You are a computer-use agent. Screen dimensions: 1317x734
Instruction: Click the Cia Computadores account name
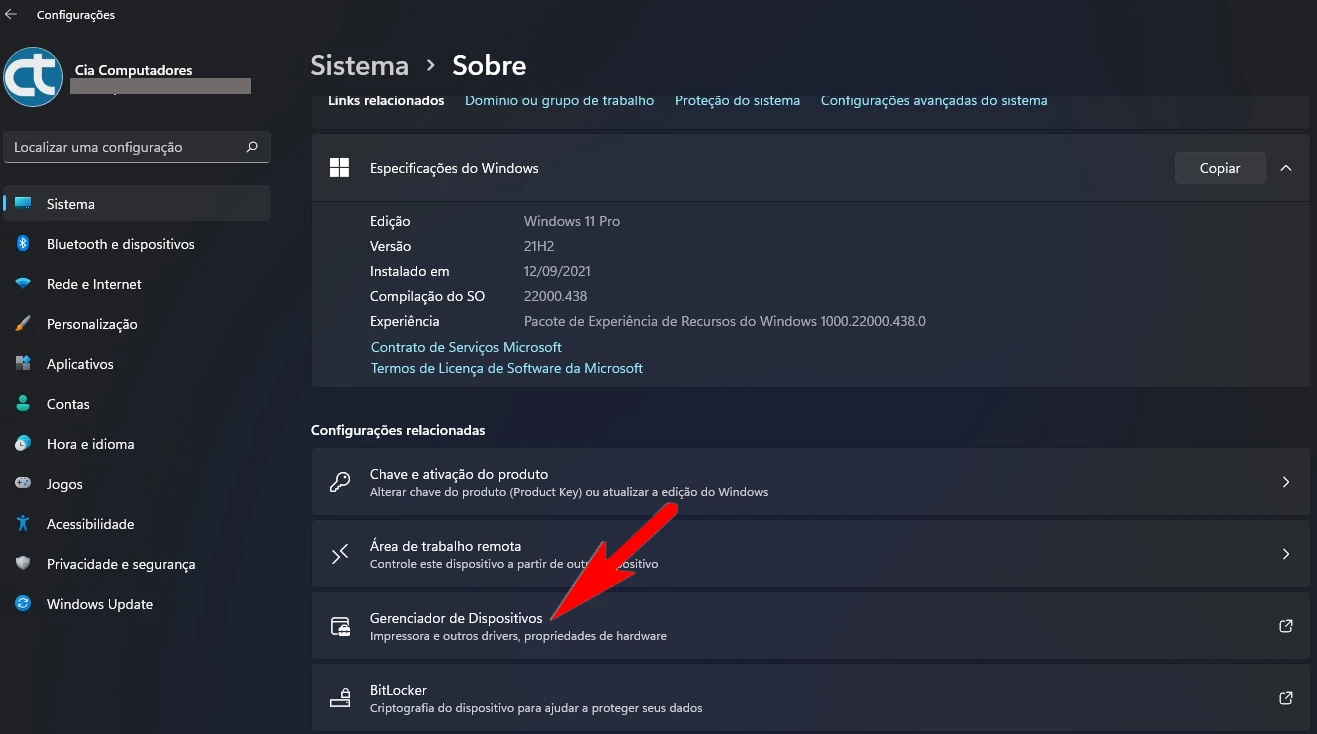(x=134, y=70)
